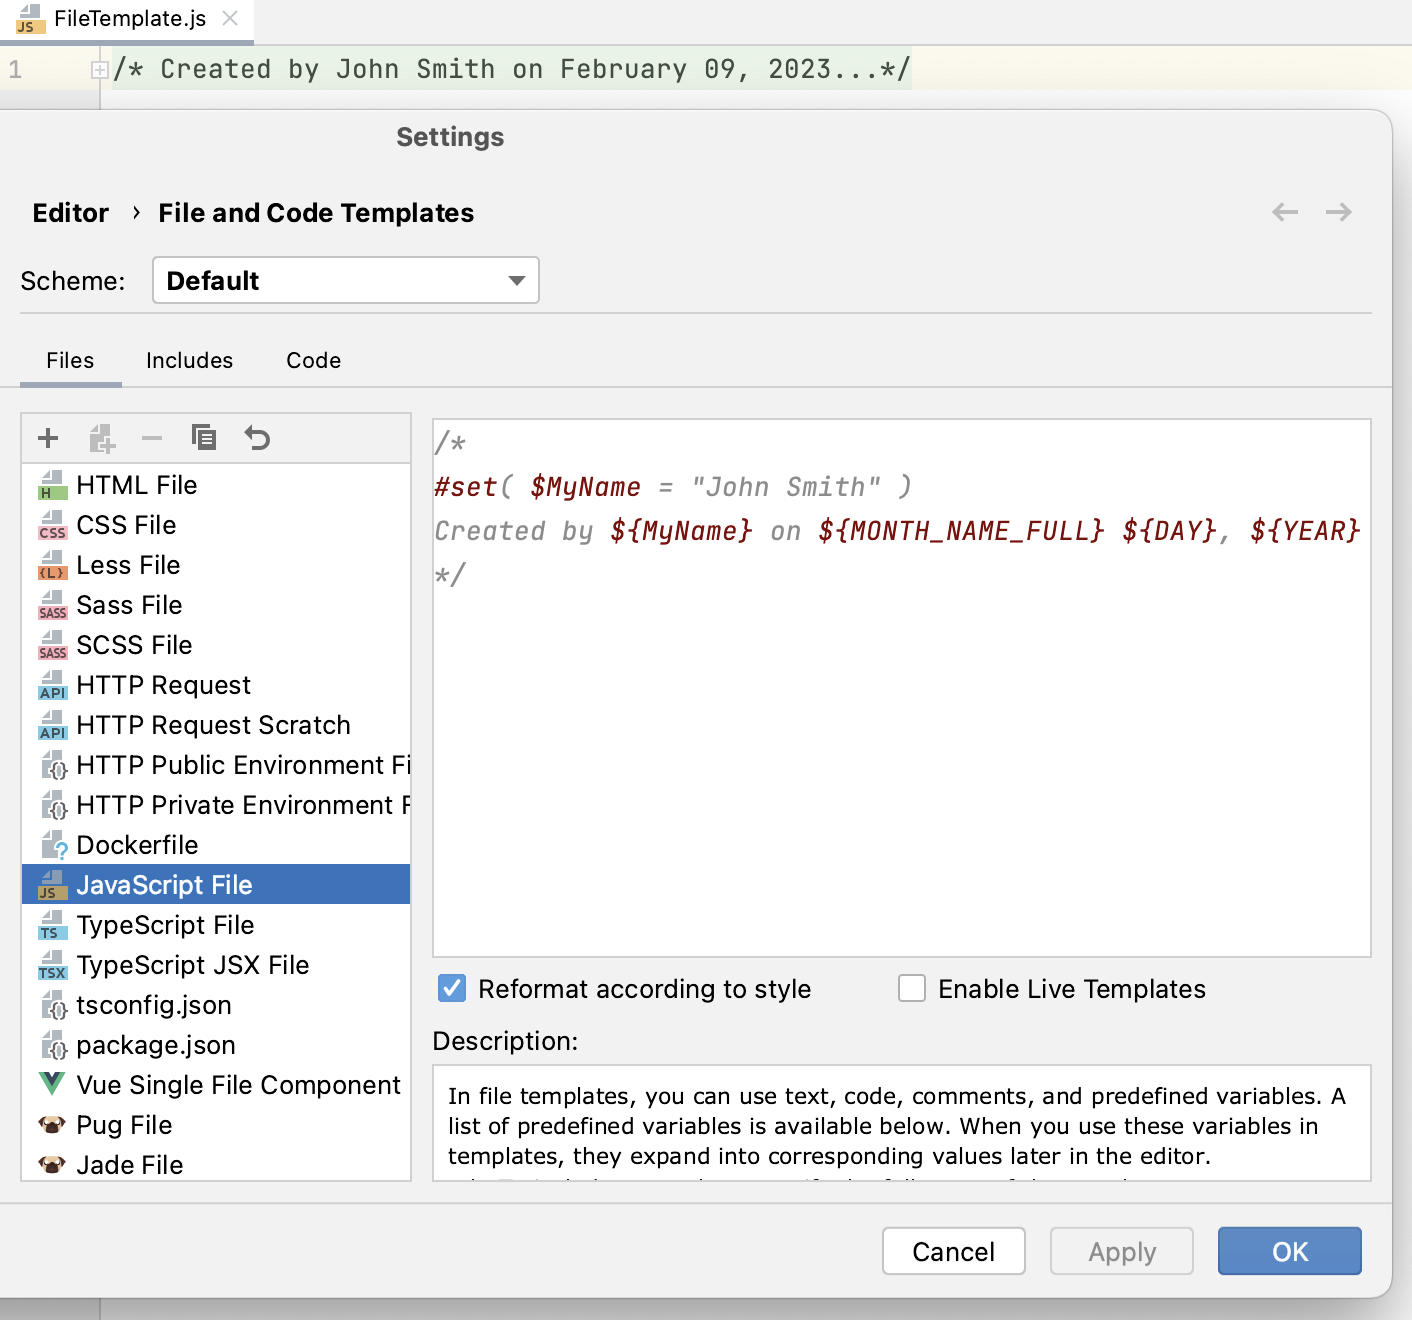Reset the template to its default
The image size is (1412, 1320).
258,438
